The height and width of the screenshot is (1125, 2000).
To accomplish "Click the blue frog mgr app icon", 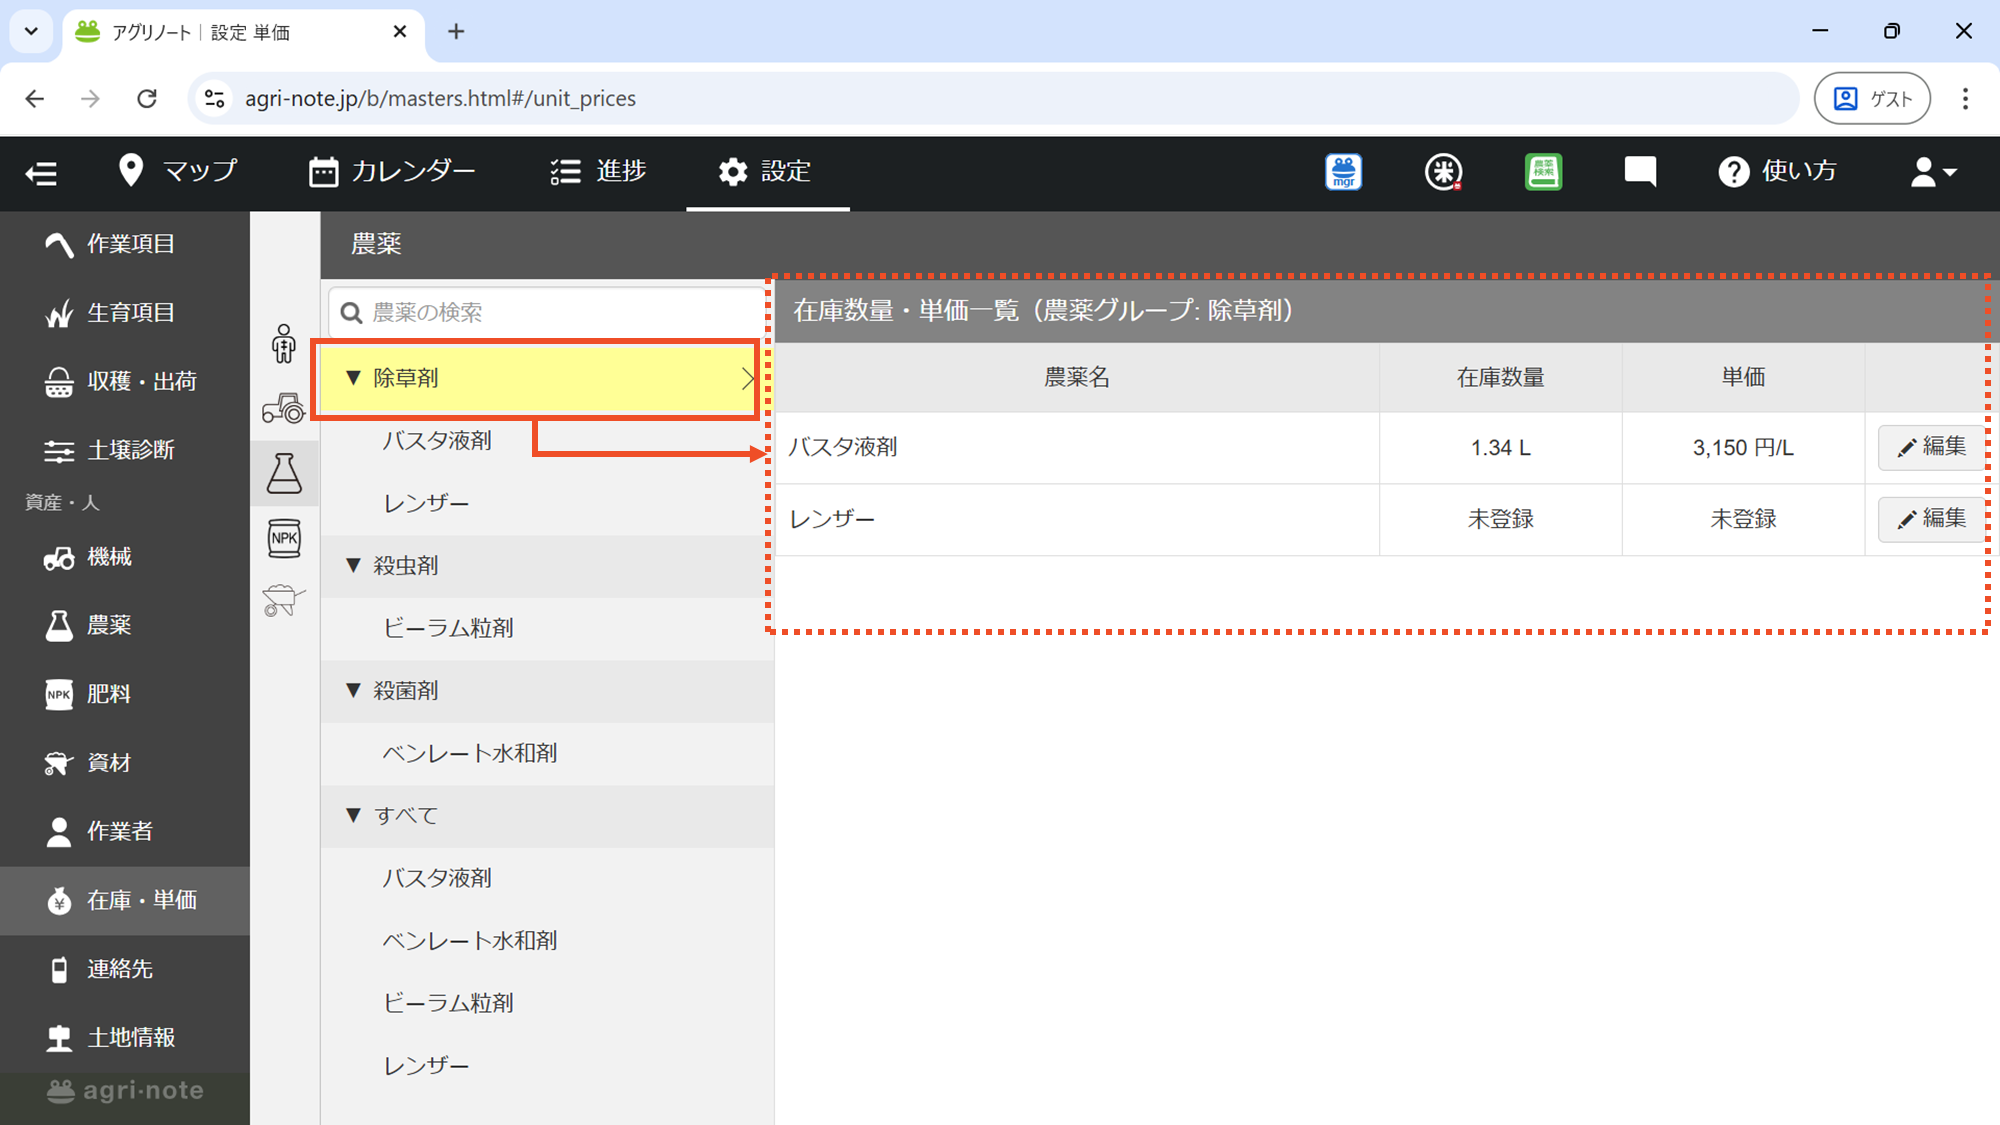I will [1343, 172].
